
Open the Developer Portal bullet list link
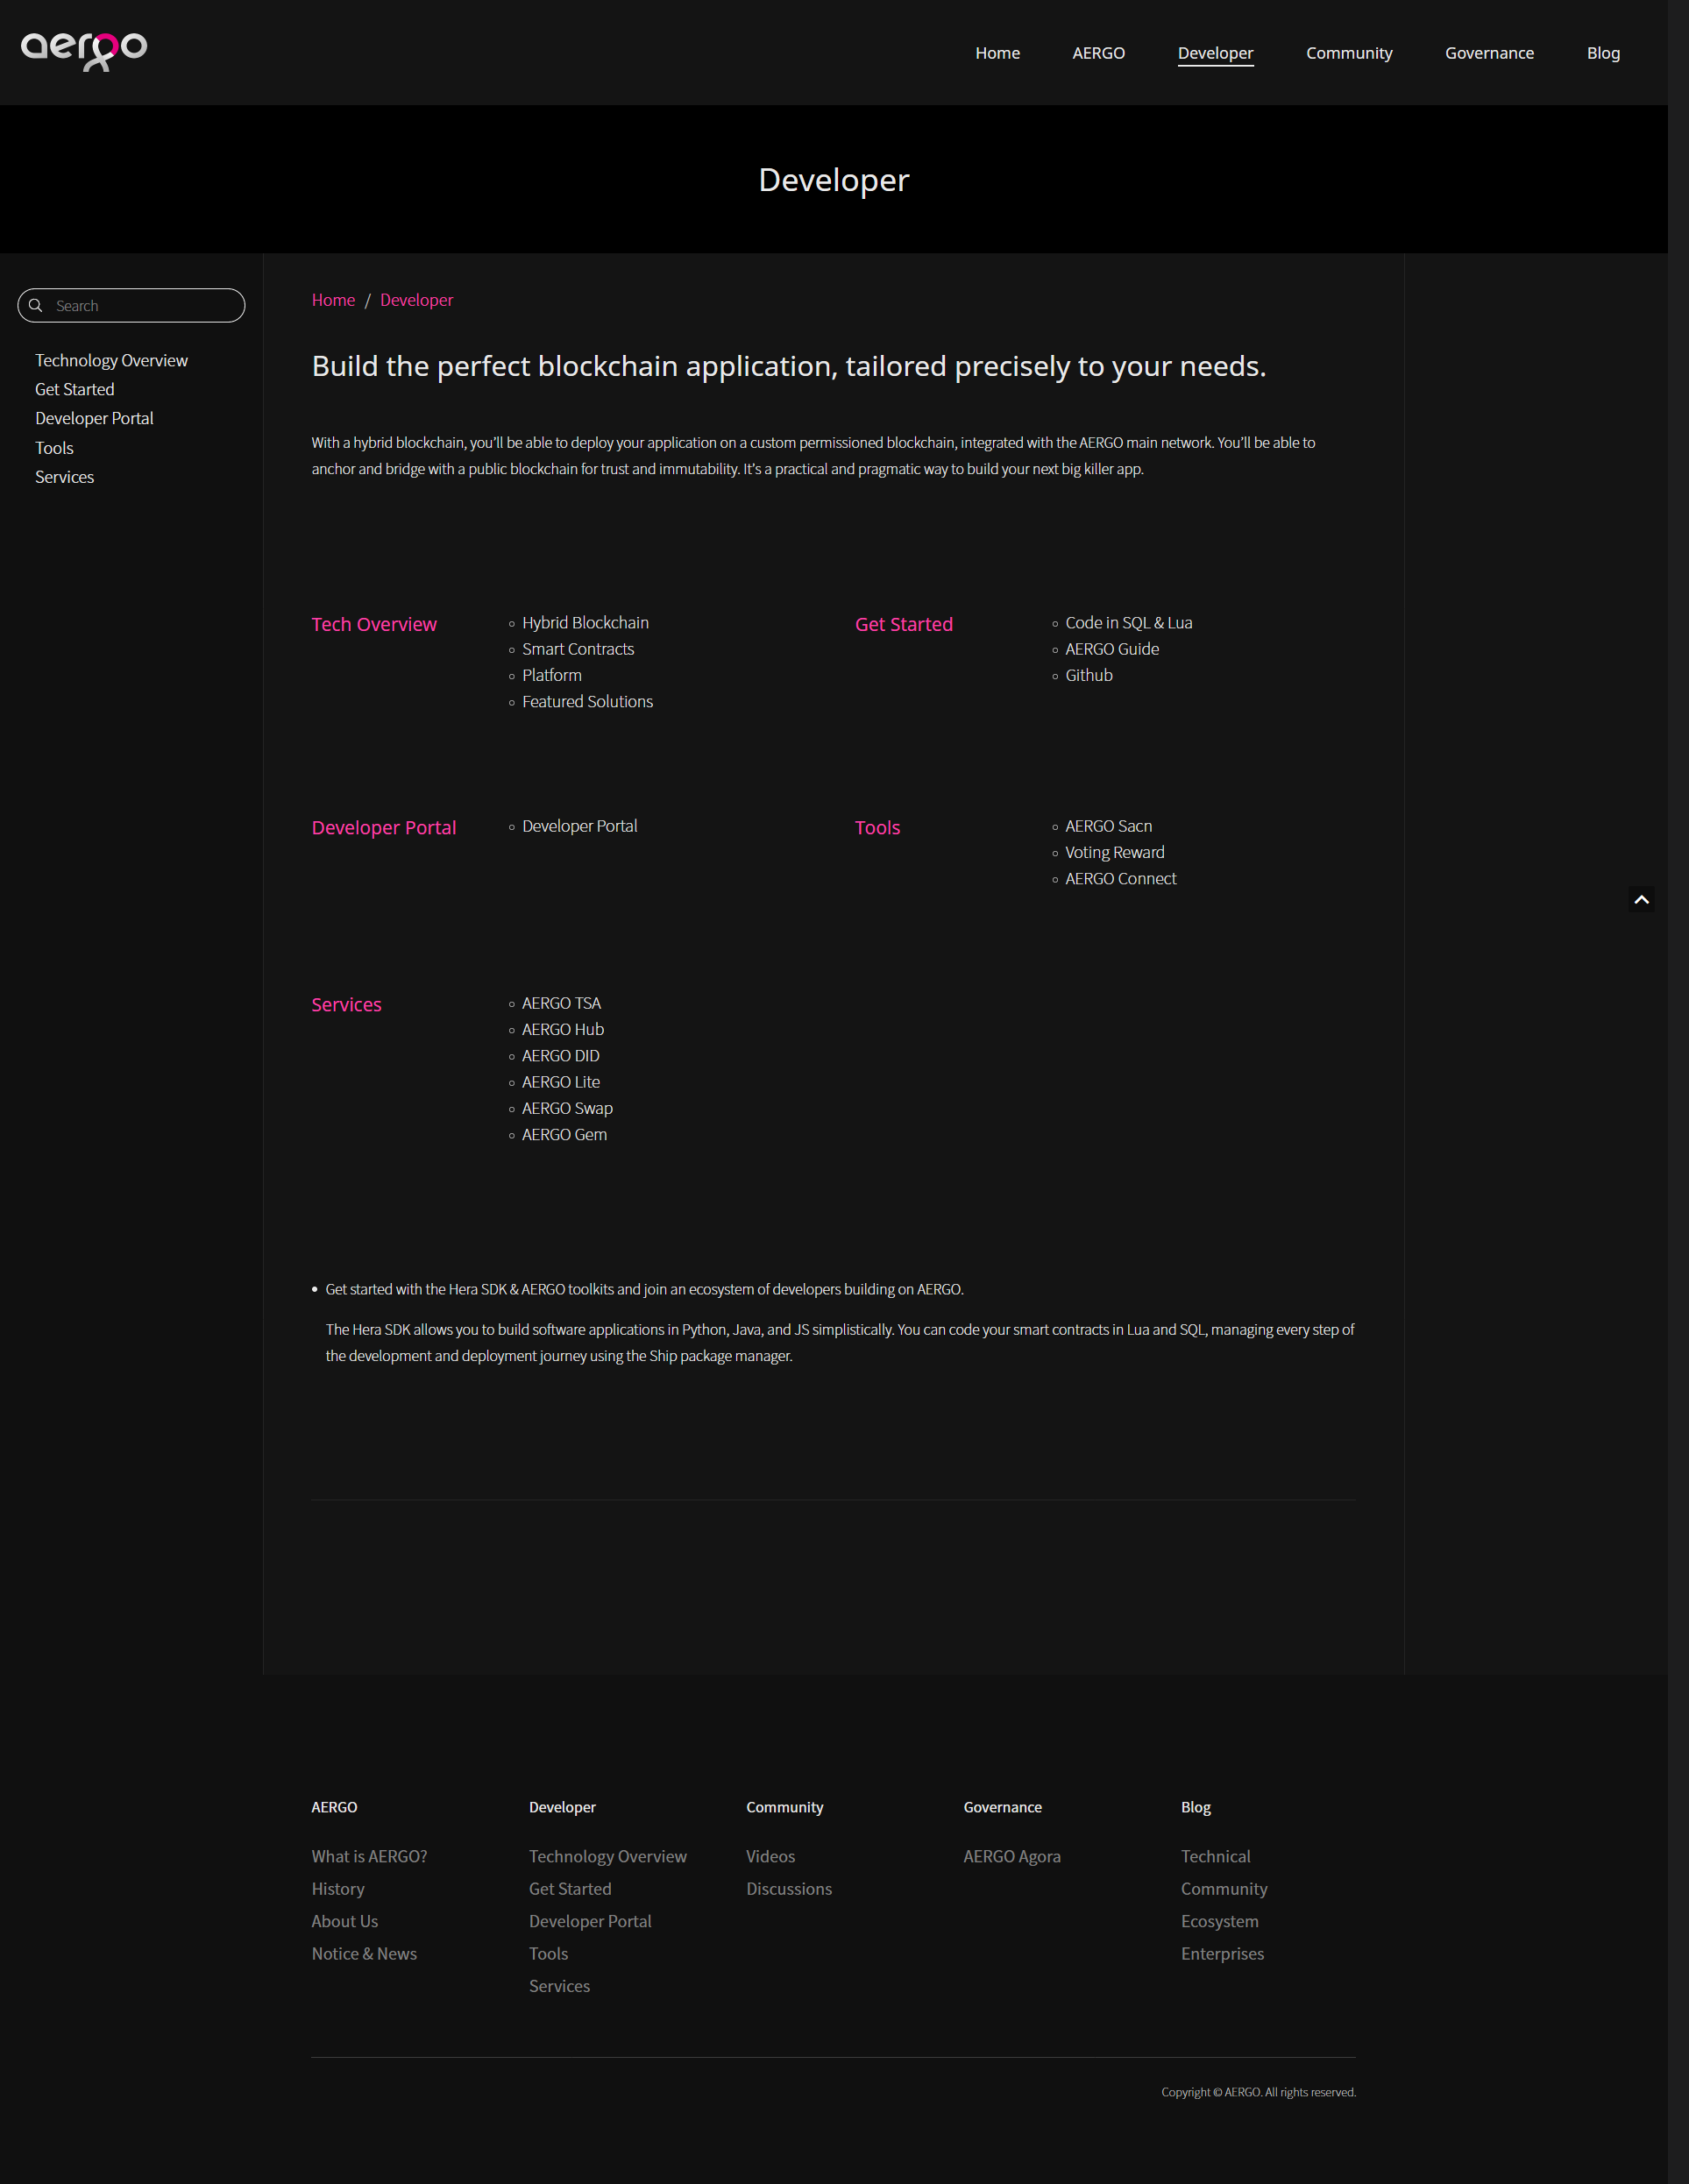coord(579,826)
